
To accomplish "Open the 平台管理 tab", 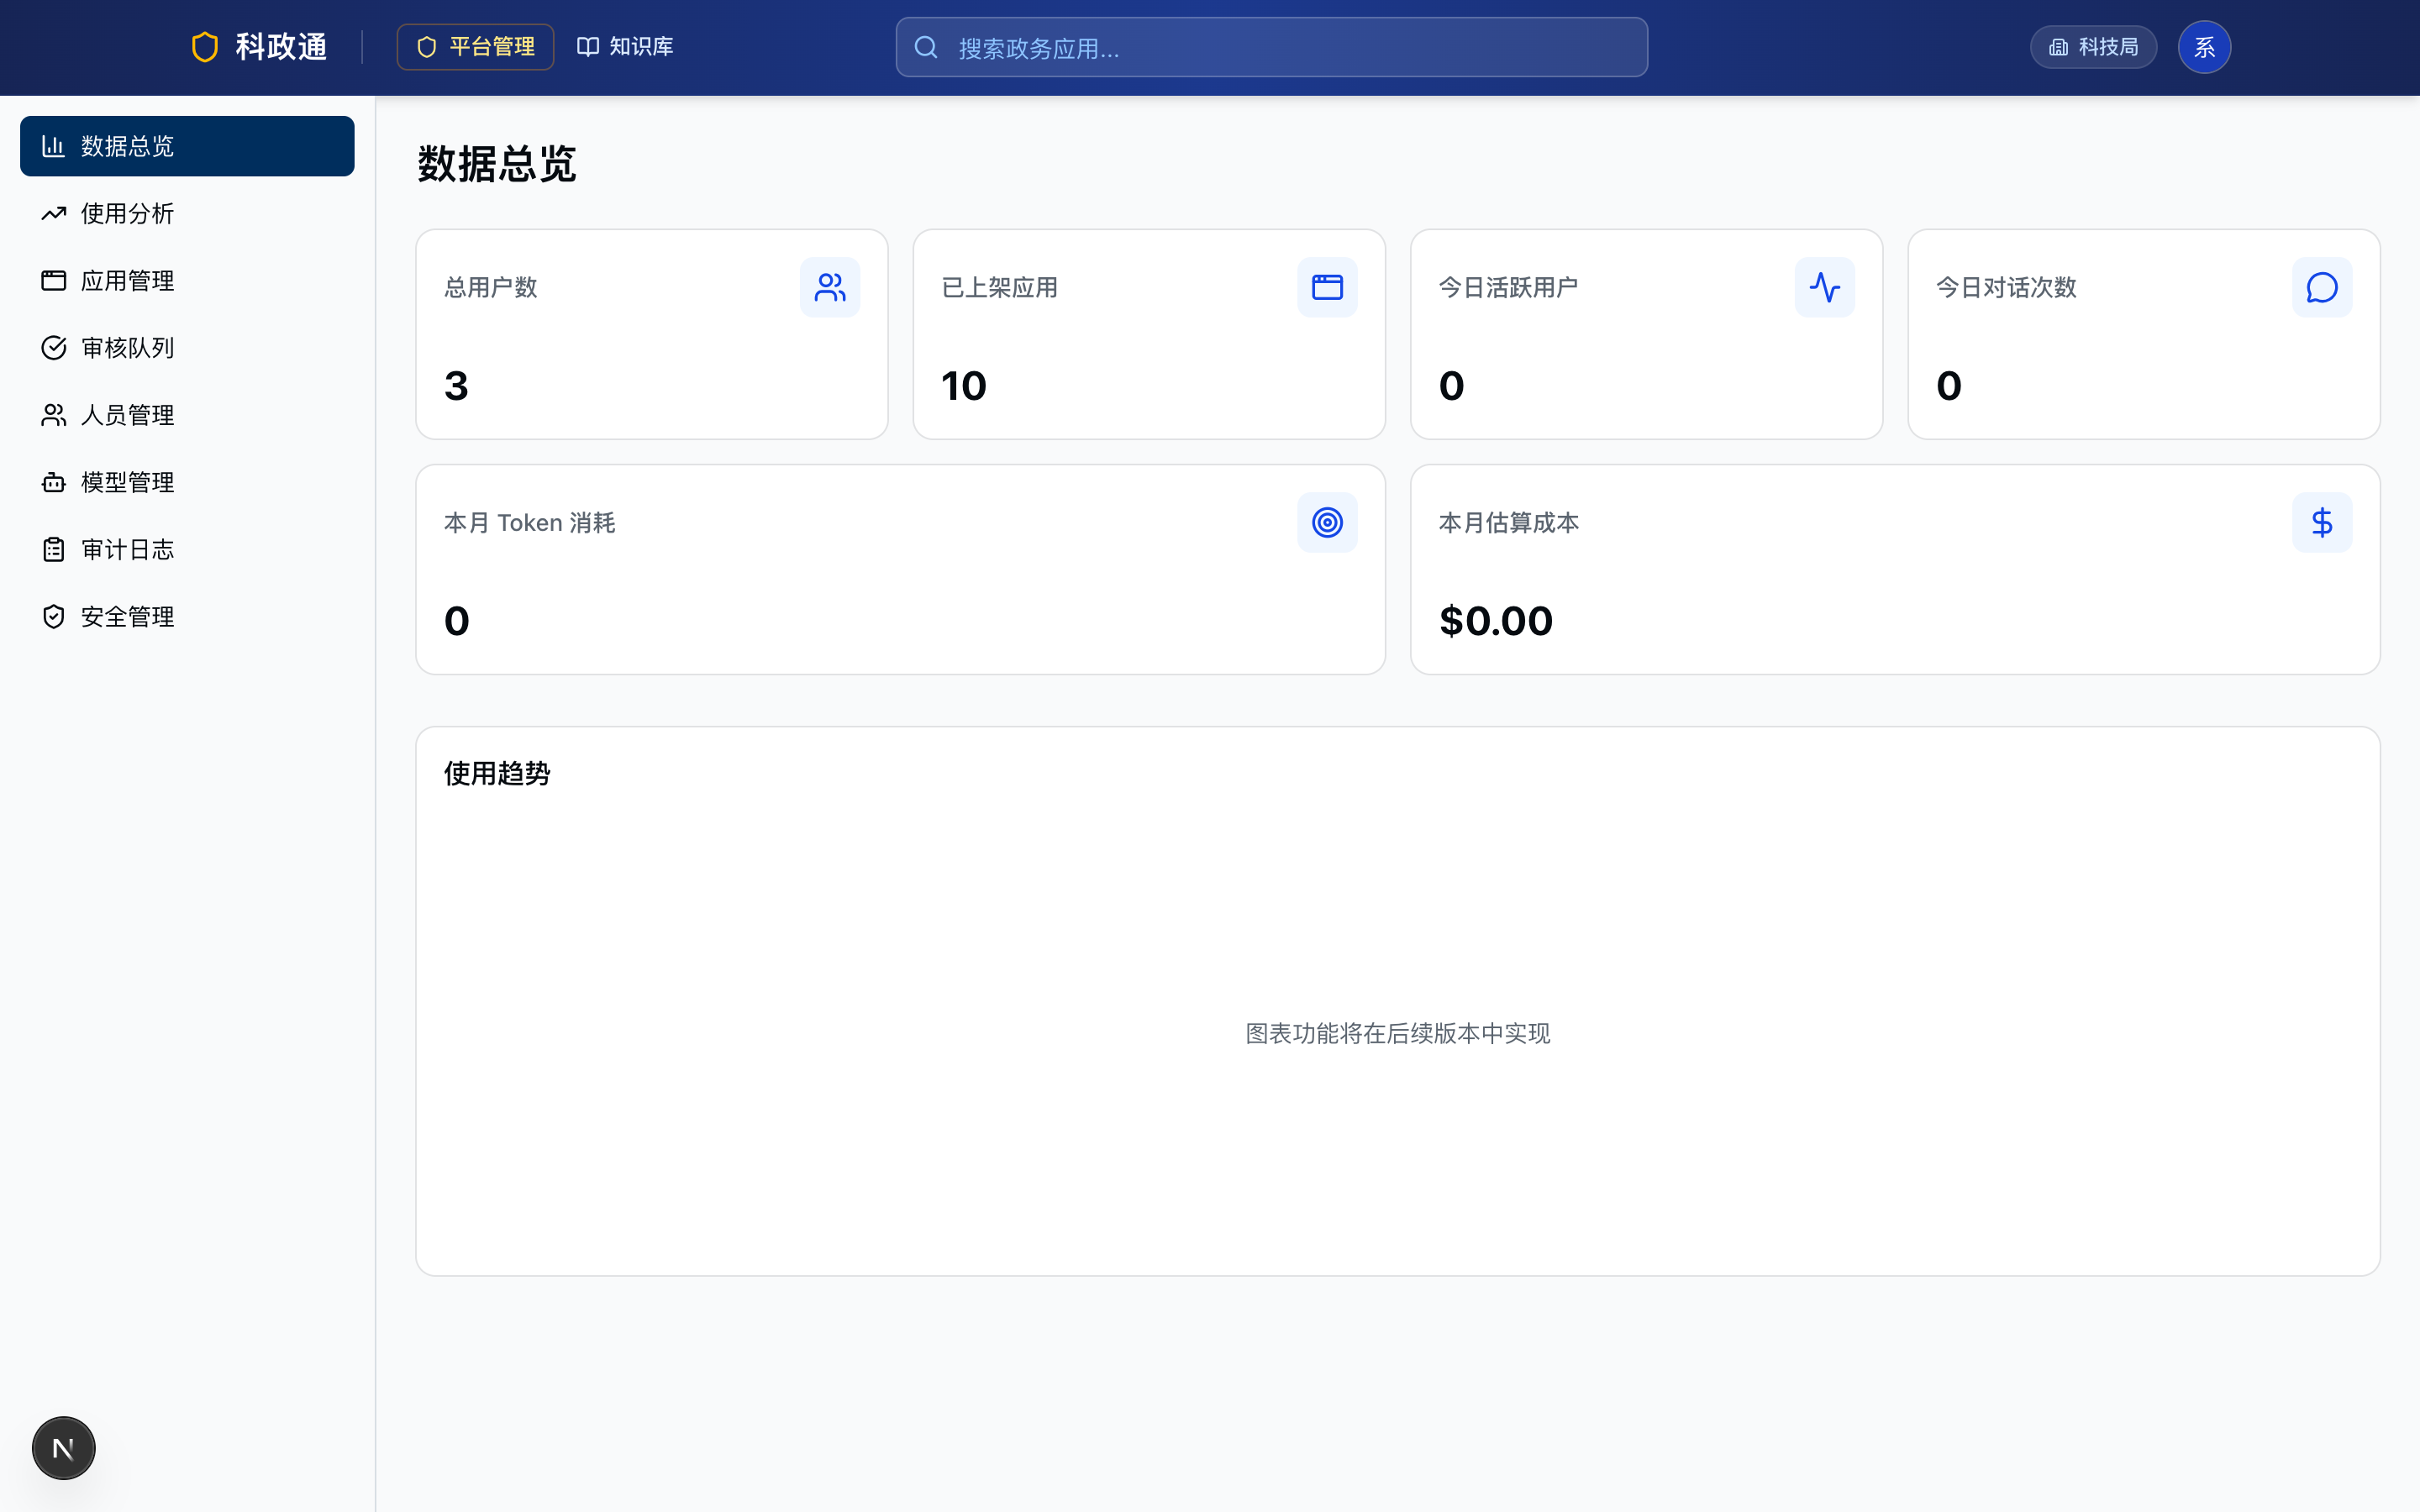I will (475, 47).
